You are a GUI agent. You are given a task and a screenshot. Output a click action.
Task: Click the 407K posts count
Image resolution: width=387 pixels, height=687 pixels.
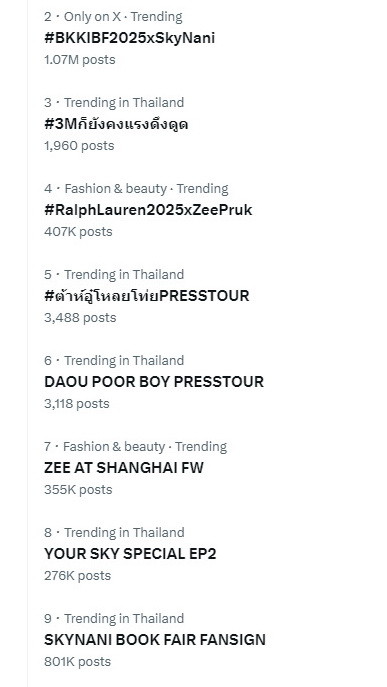[x=78, y=231]
